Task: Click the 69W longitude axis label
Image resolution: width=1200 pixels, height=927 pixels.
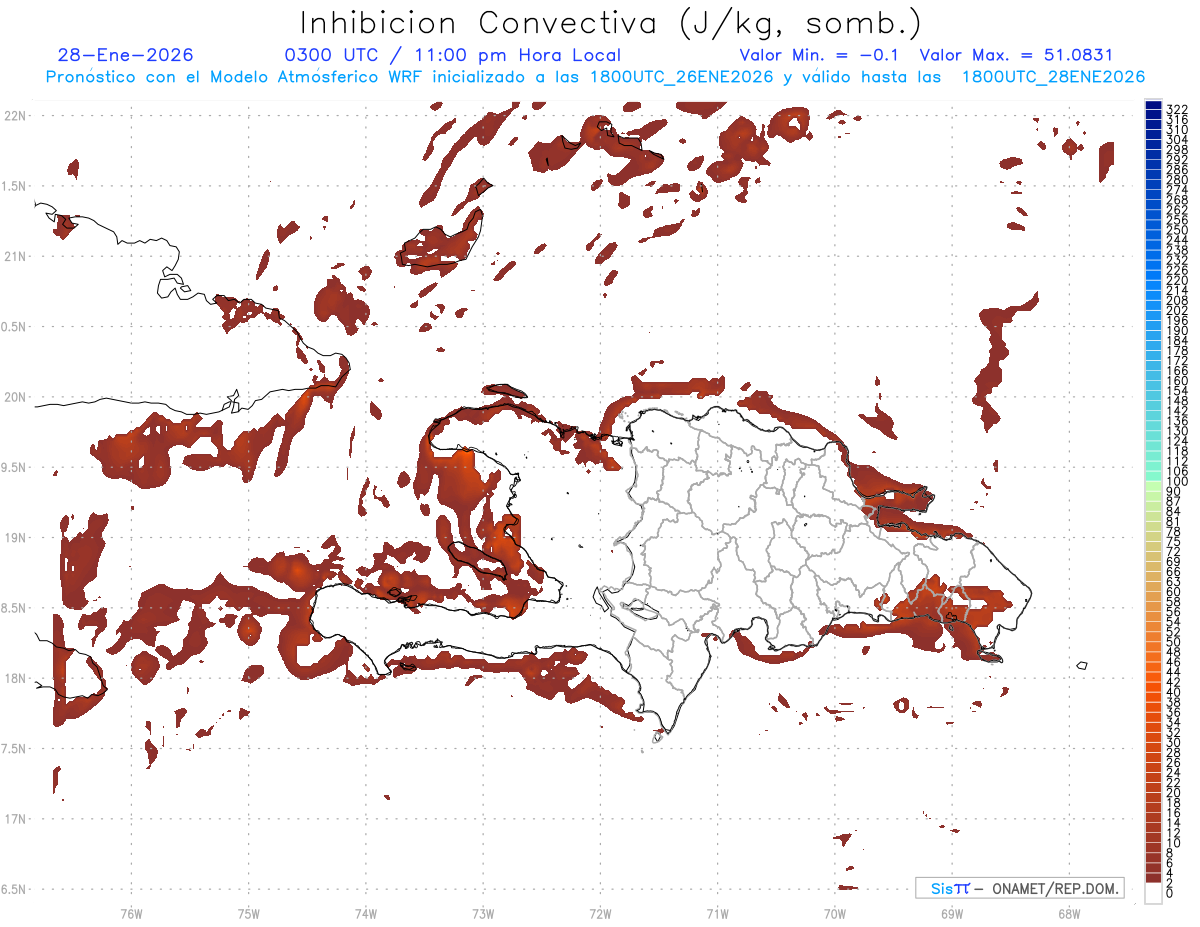Action: (951, 912)
